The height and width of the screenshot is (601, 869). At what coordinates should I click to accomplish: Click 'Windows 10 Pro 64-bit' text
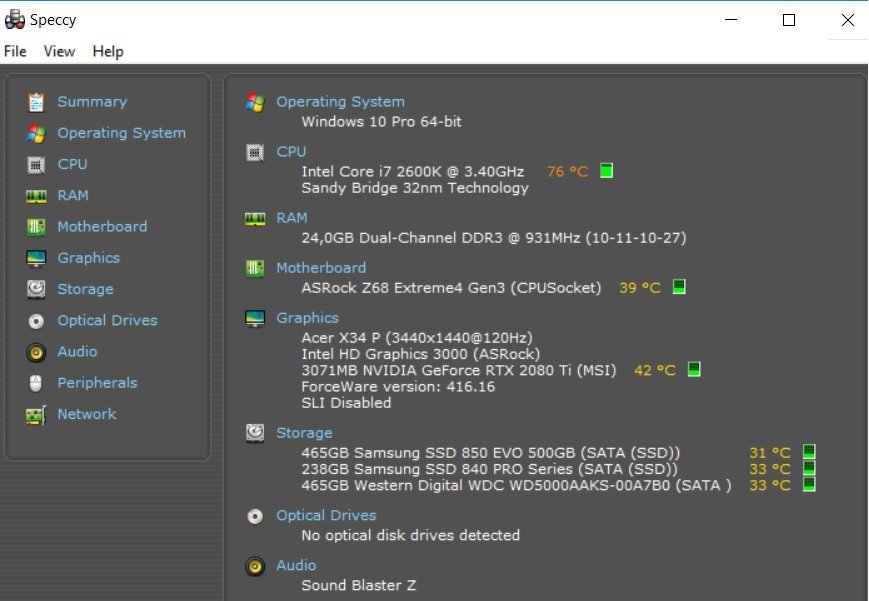pos(381,121)
